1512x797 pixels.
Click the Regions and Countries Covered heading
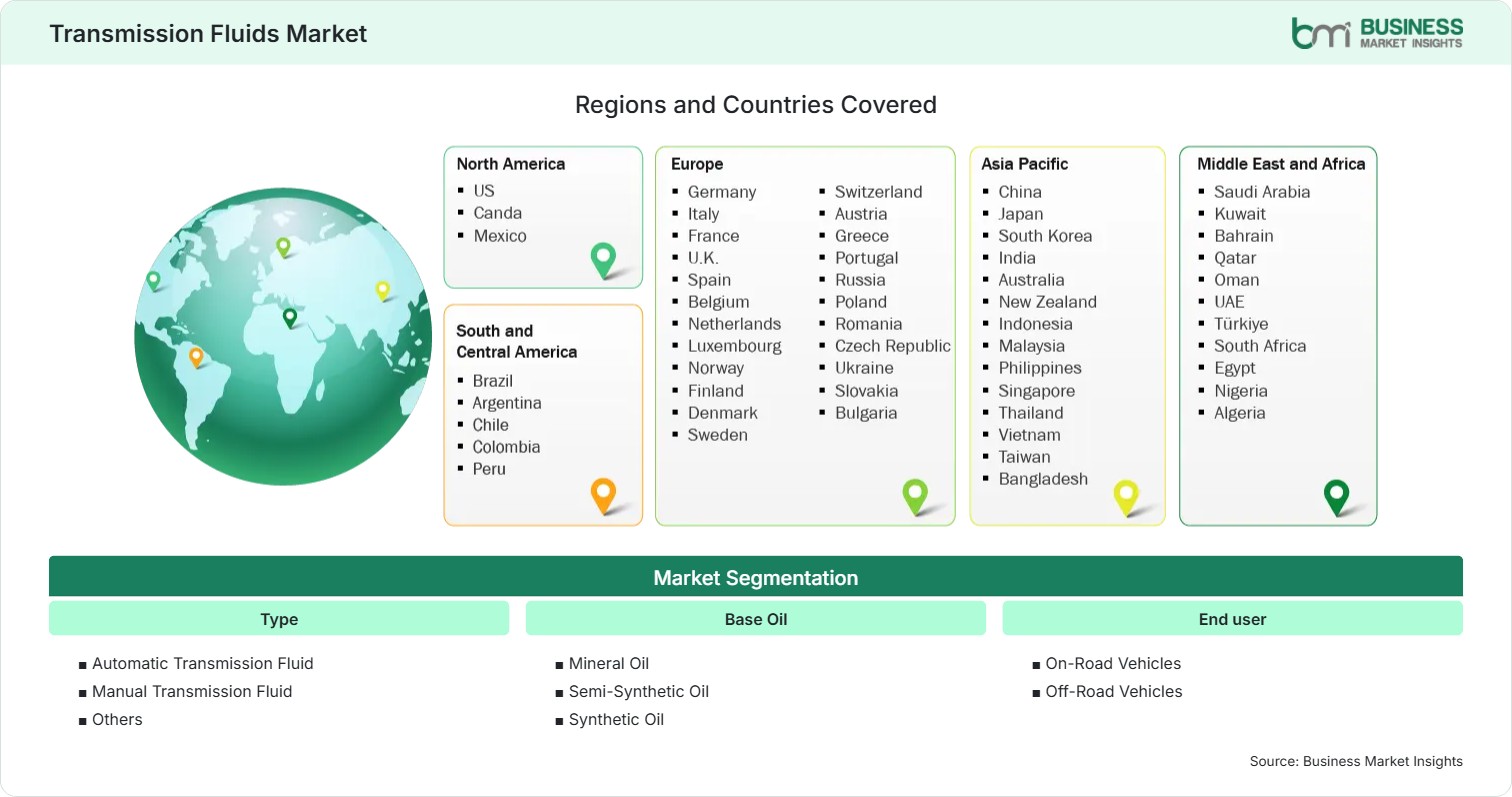[756, 104]
